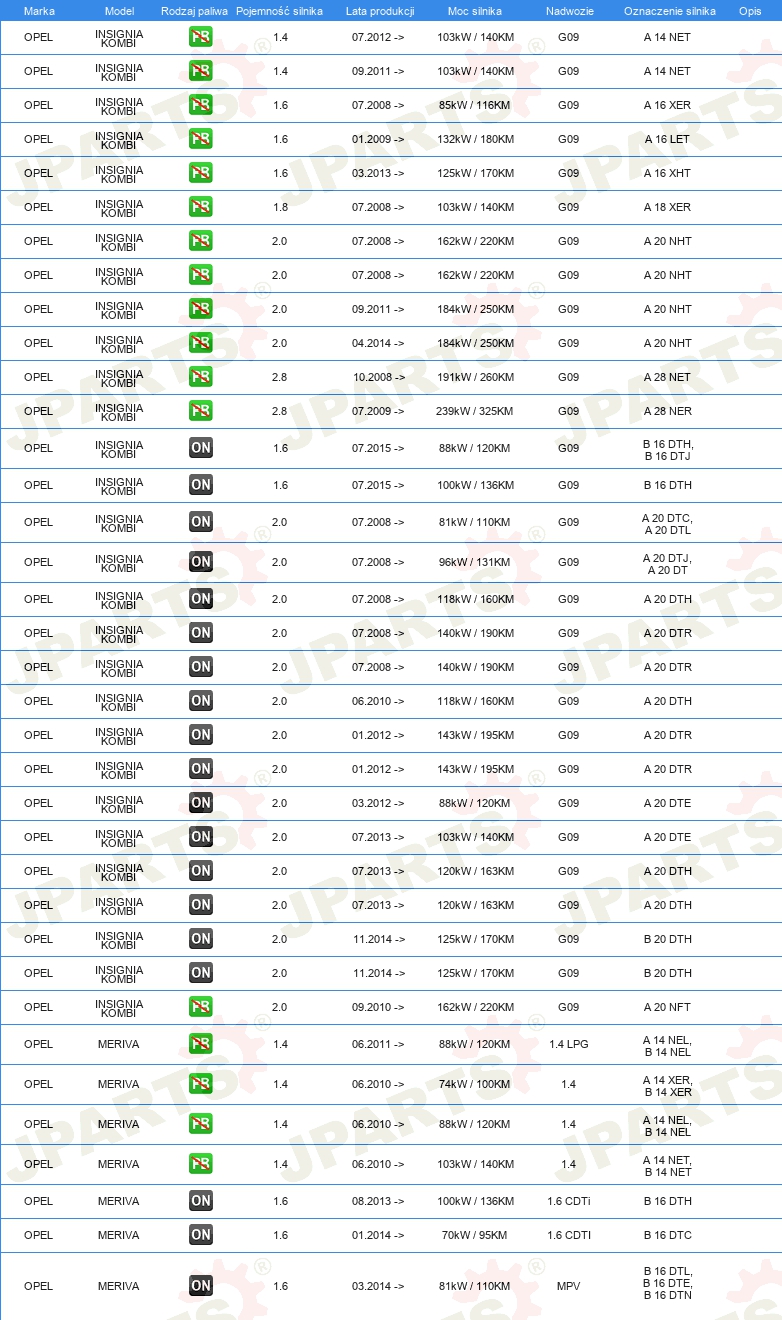
Task: Click the Model column header
Action: 119,10
